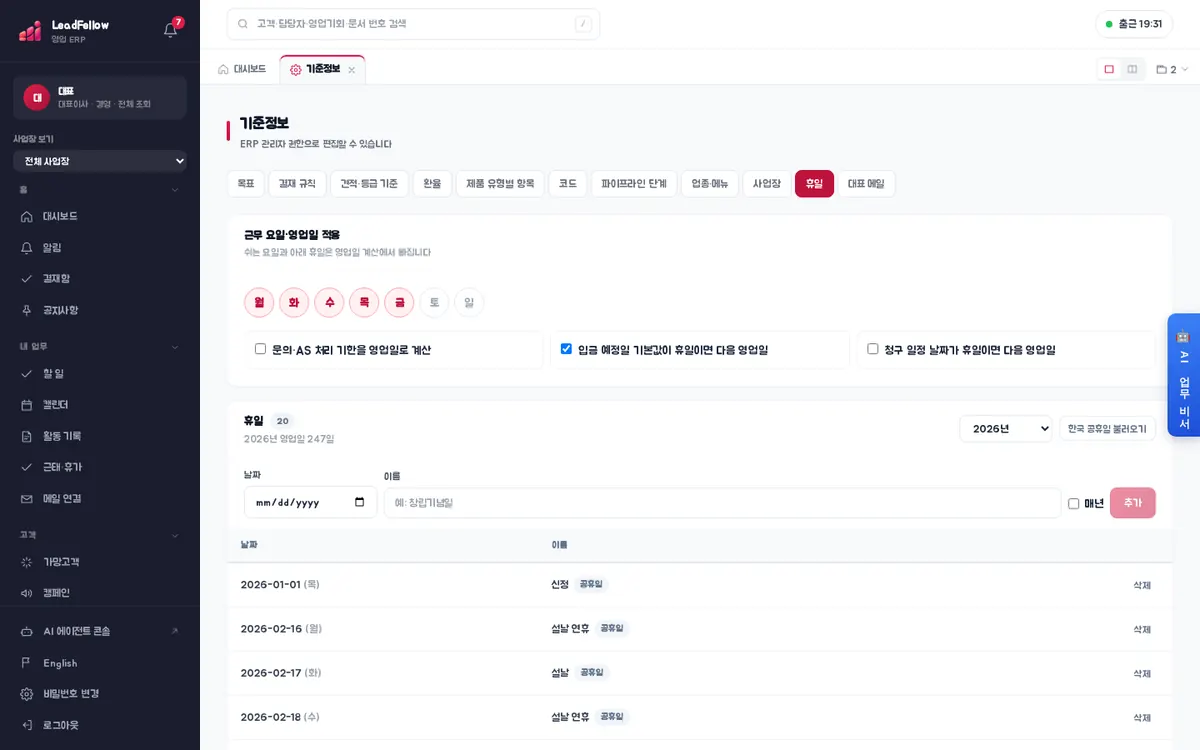
Task: Click the 로그아웃 exit icon
Action: [27, 725]
